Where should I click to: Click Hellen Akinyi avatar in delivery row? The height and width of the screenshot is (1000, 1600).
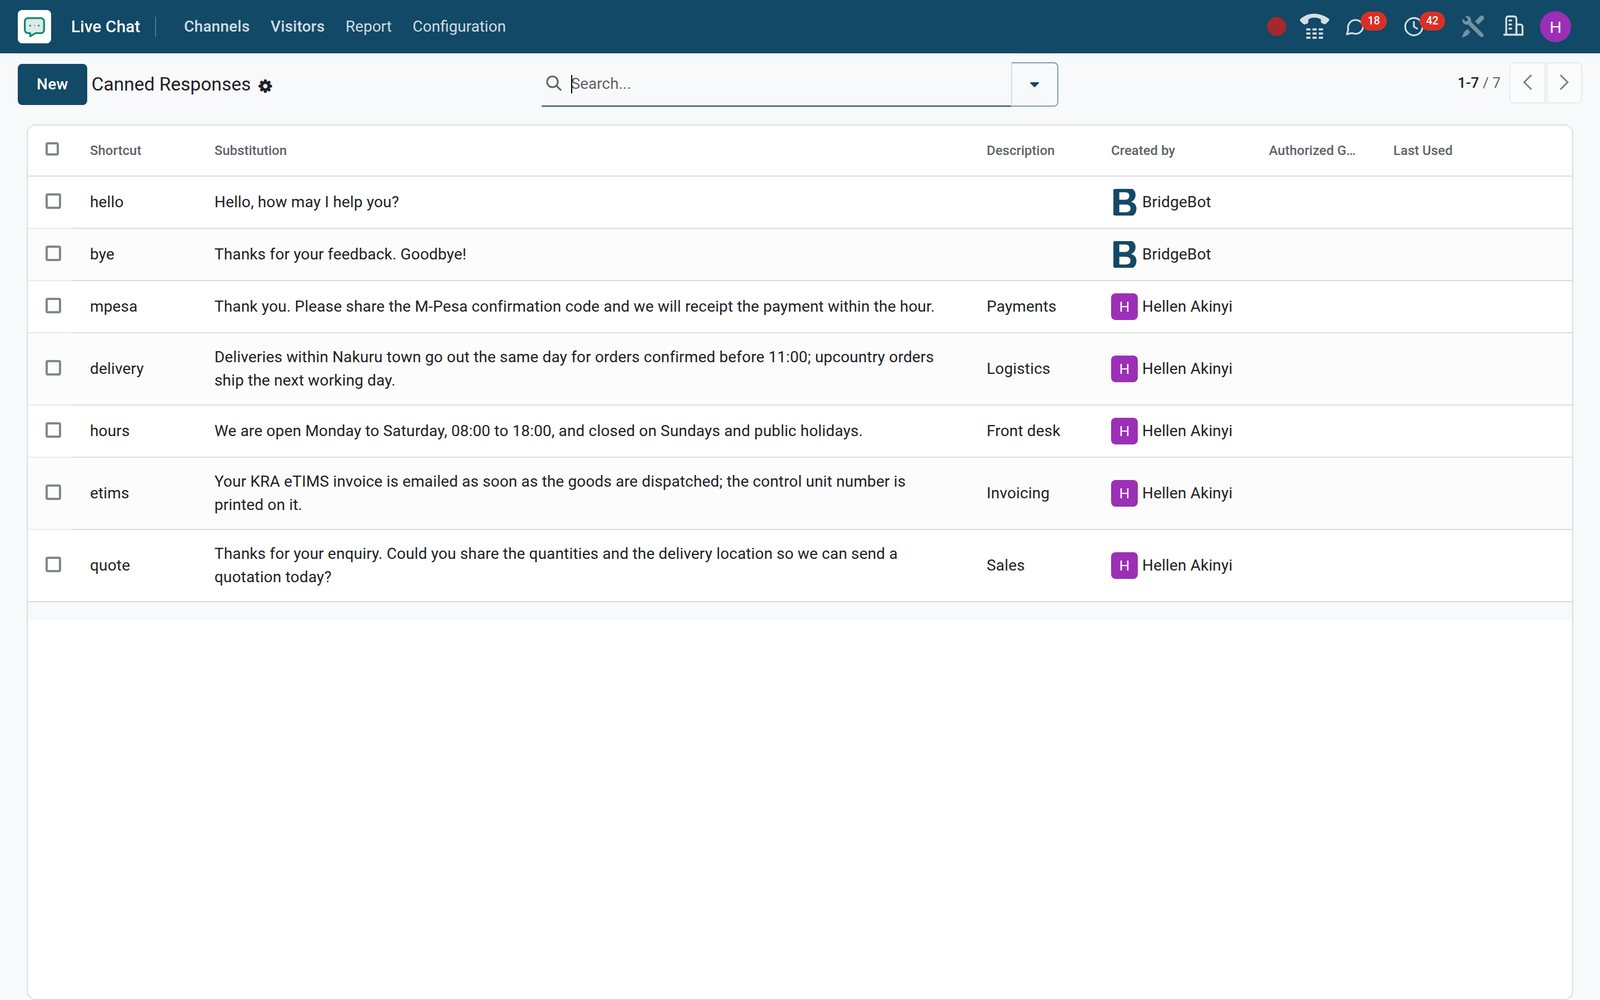click(x=1124, y=369)
